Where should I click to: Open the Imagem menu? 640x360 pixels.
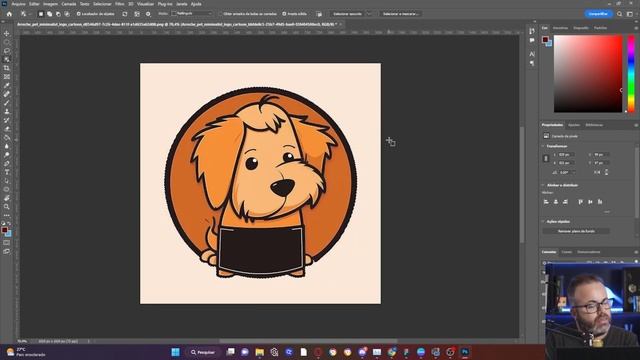coord(50,4)
